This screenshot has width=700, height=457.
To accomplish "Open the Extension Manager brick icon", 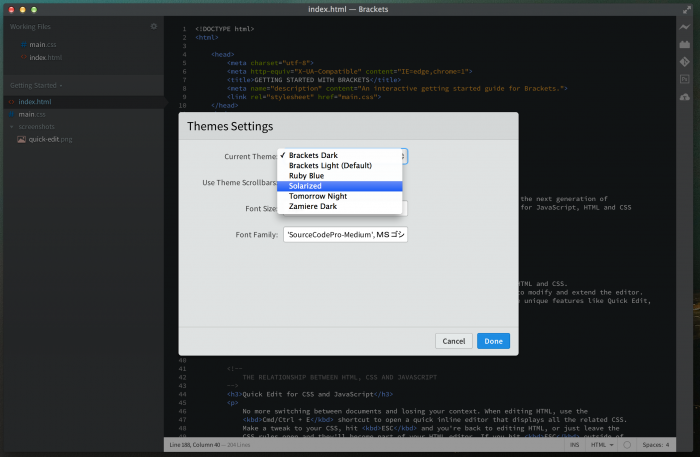I will point(684,44).
